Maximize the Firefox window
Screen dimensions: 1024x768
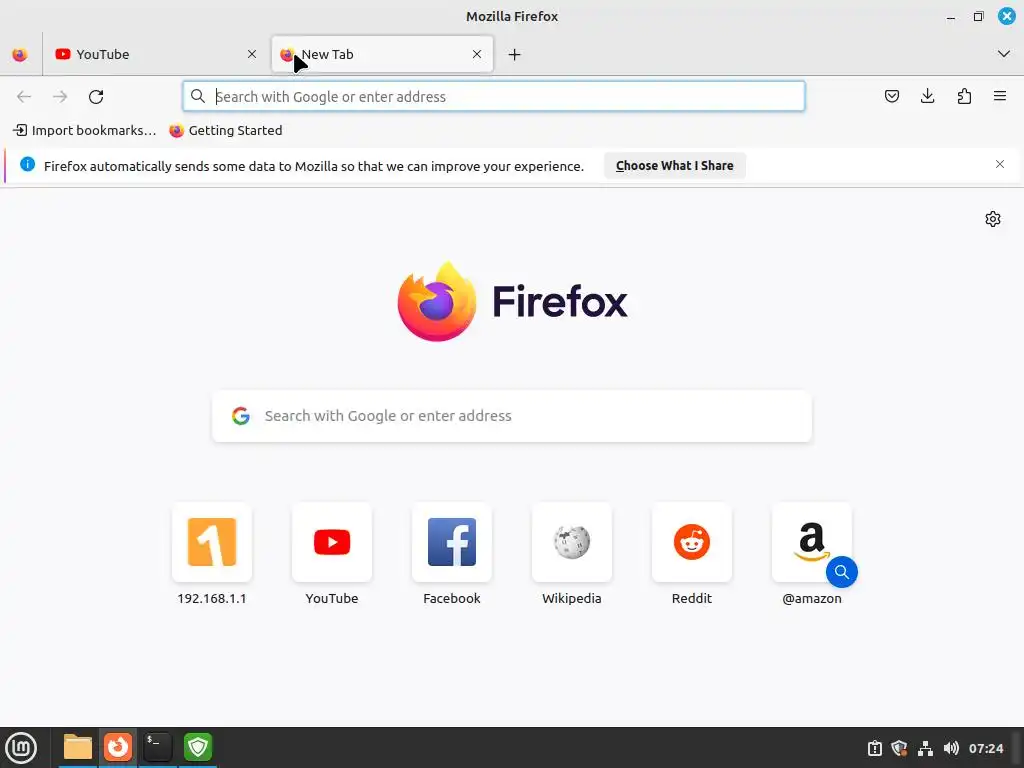pyautogui.click(x=978, y=16)
